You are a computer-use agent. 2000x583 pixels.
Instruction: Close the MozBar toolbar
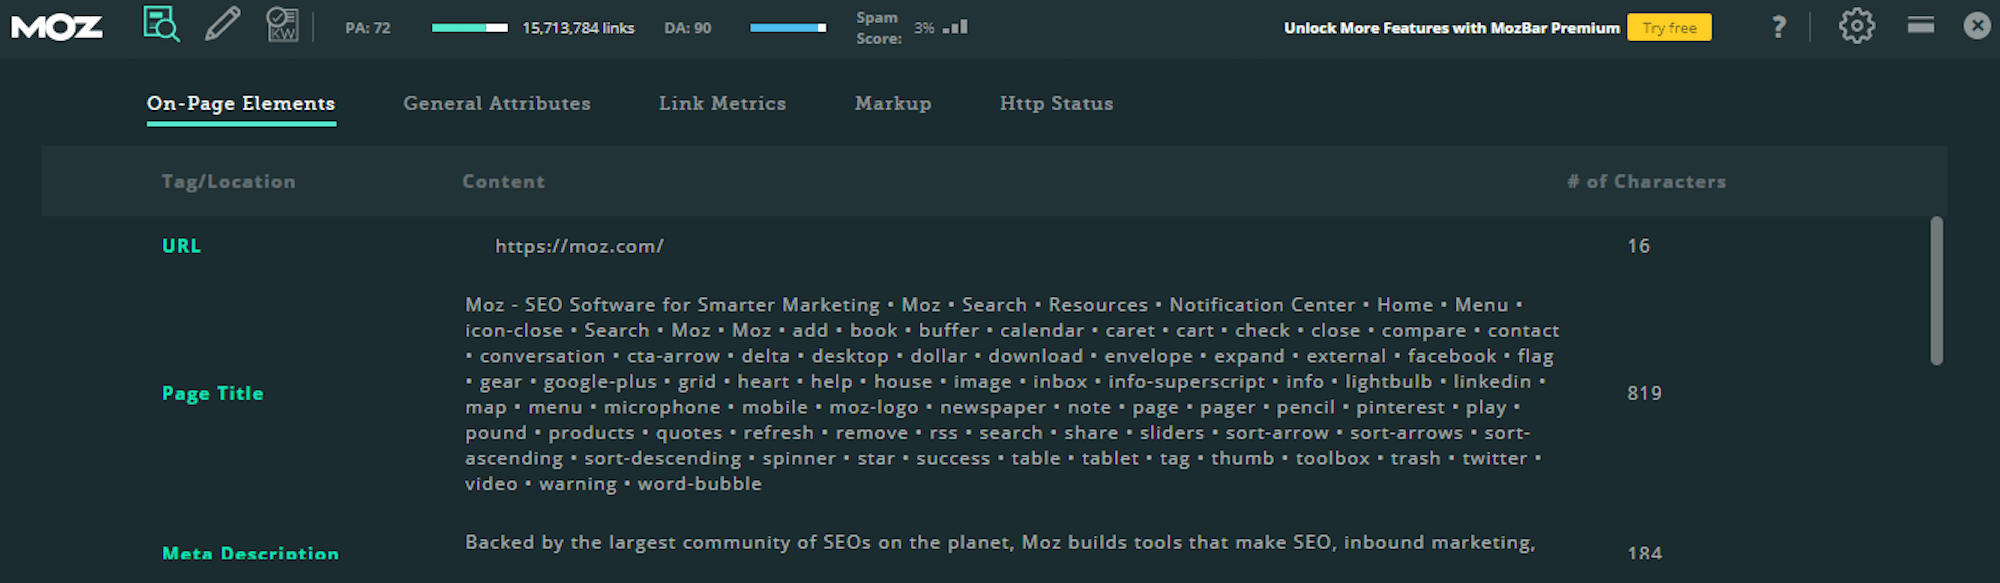coord(1977,25)
